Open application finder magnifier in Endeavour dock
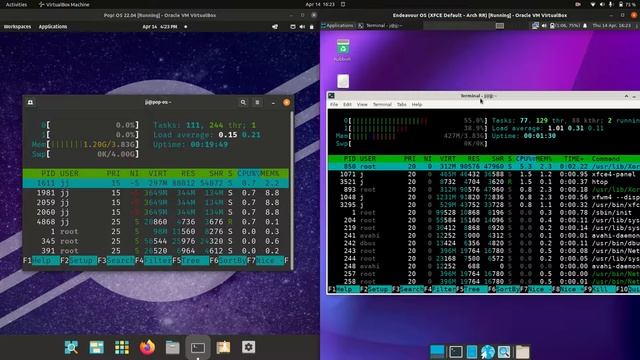 (504, 351)
